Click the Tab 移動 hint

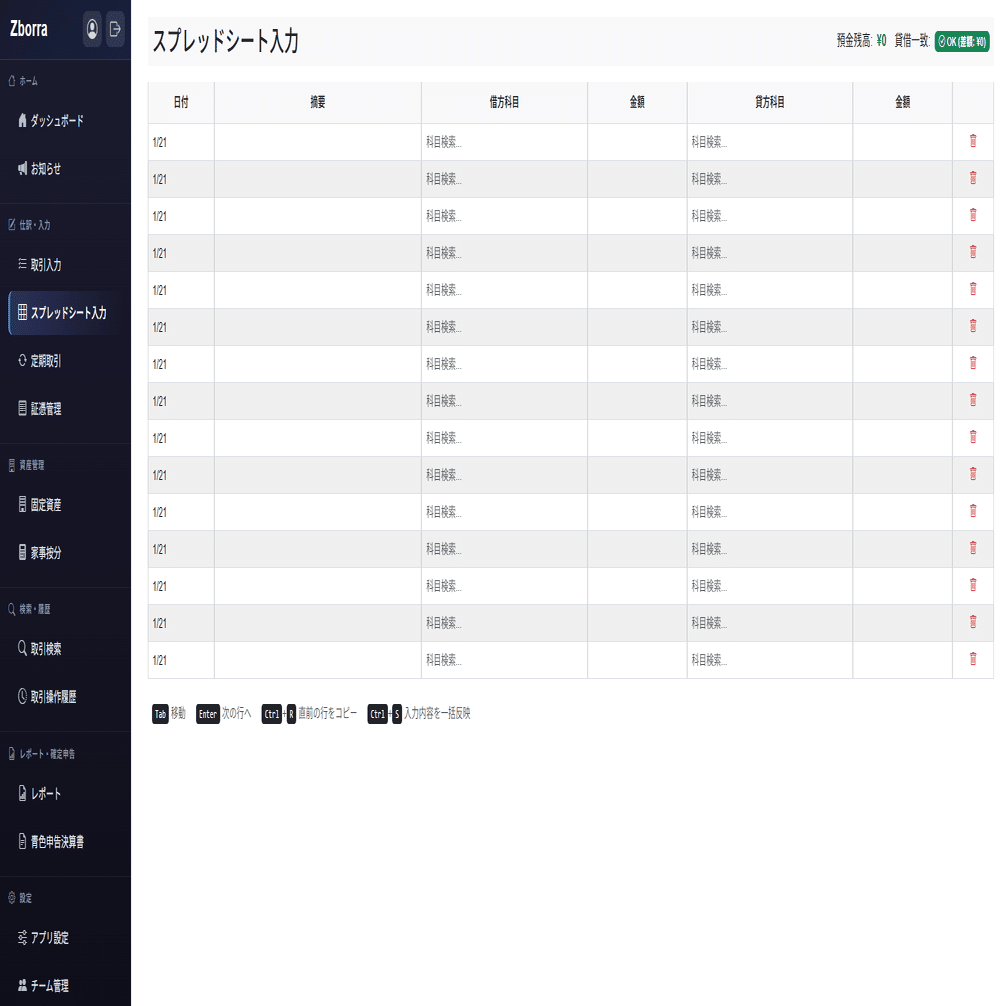pyautogui.click(x=169, y=713)
